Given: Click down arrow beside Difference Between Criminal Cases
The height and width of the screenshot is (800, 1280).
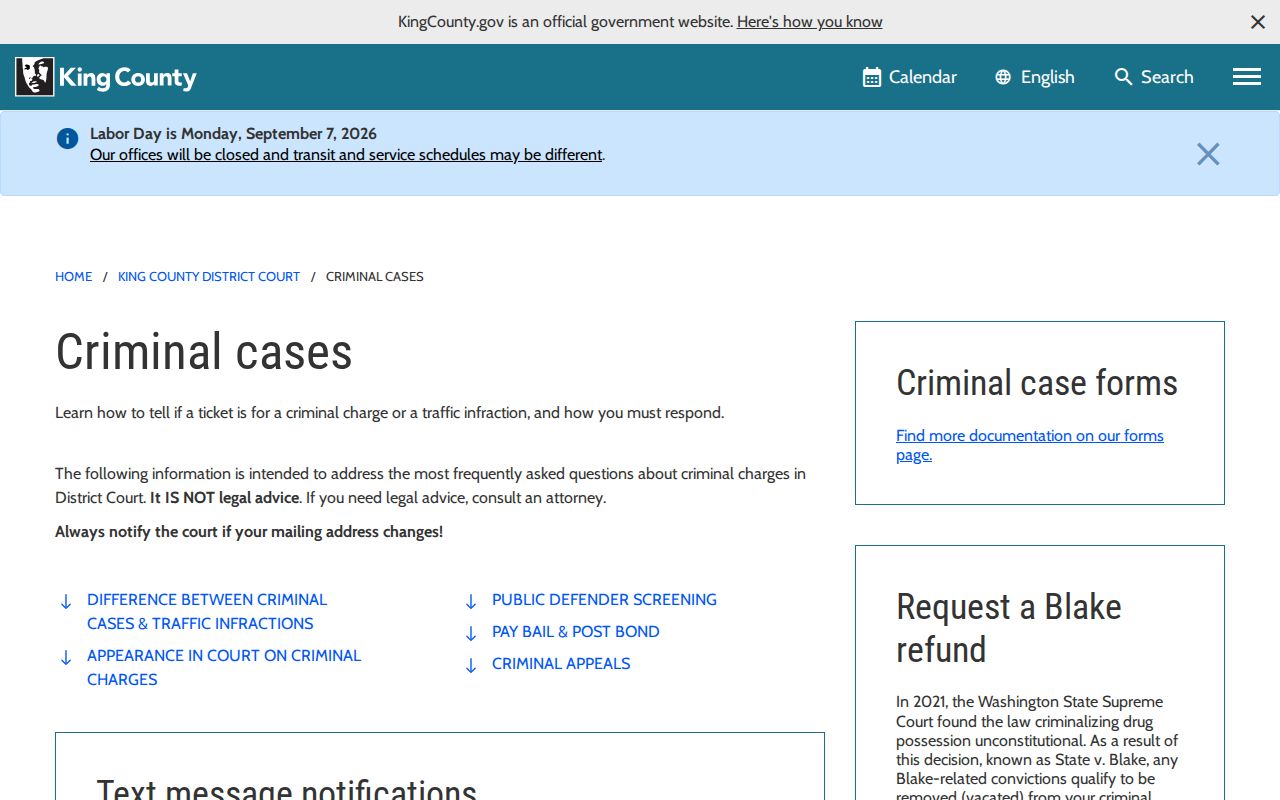Looking at the screenshot, I should pyautogui.click(x=66, y=602).
